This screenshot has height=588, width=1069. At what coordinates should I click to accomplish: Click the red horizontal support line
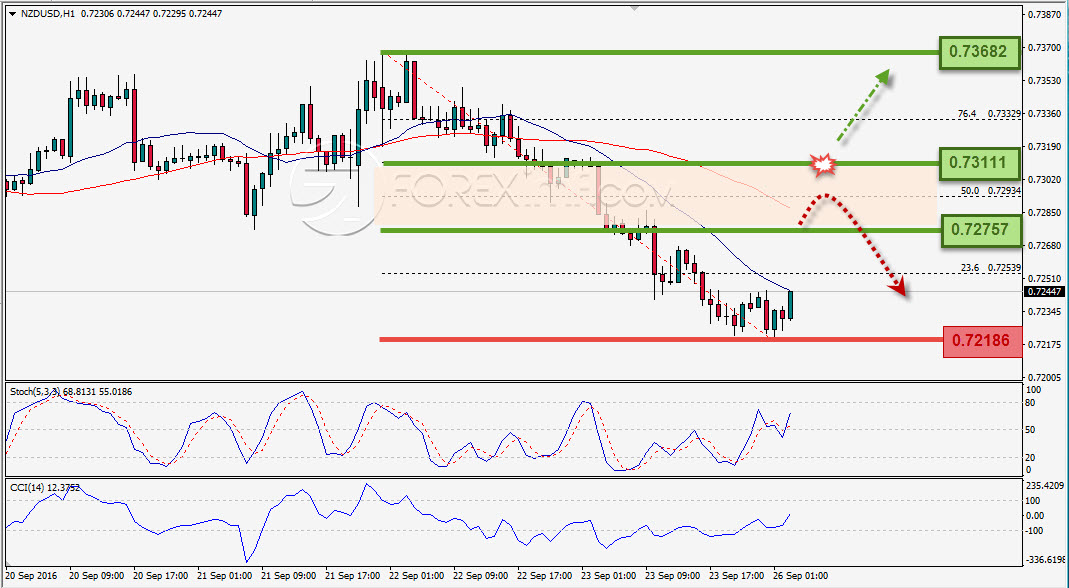click(661, 339)
